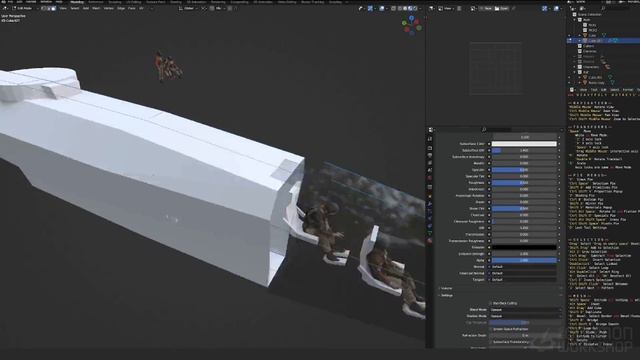Toggle Subsurface Translucency checkbox
This screenshot has width=640, height=360.
tap(491, 342)
